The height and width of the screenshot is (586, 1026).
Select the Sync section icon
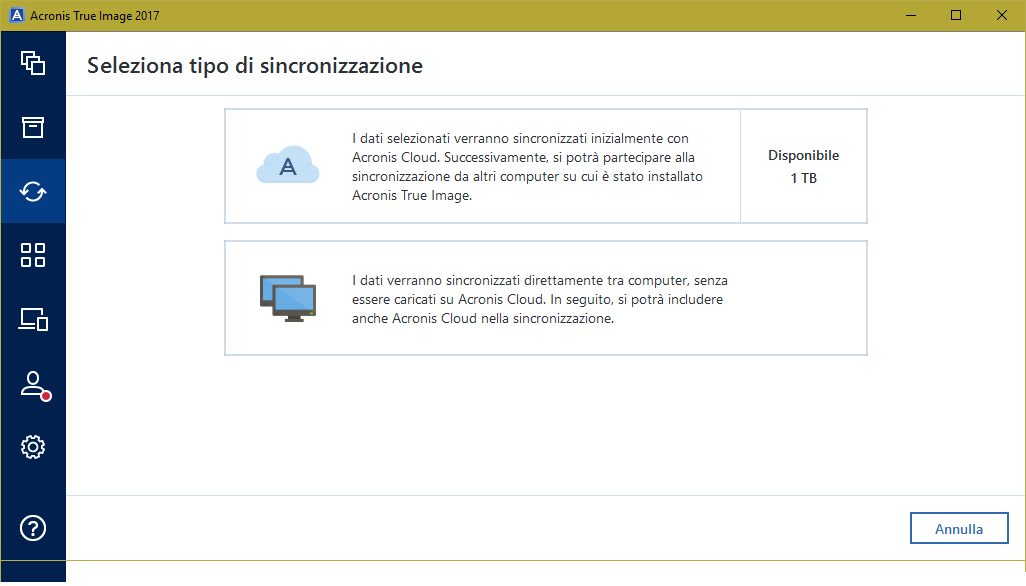[x=33, y=191]
